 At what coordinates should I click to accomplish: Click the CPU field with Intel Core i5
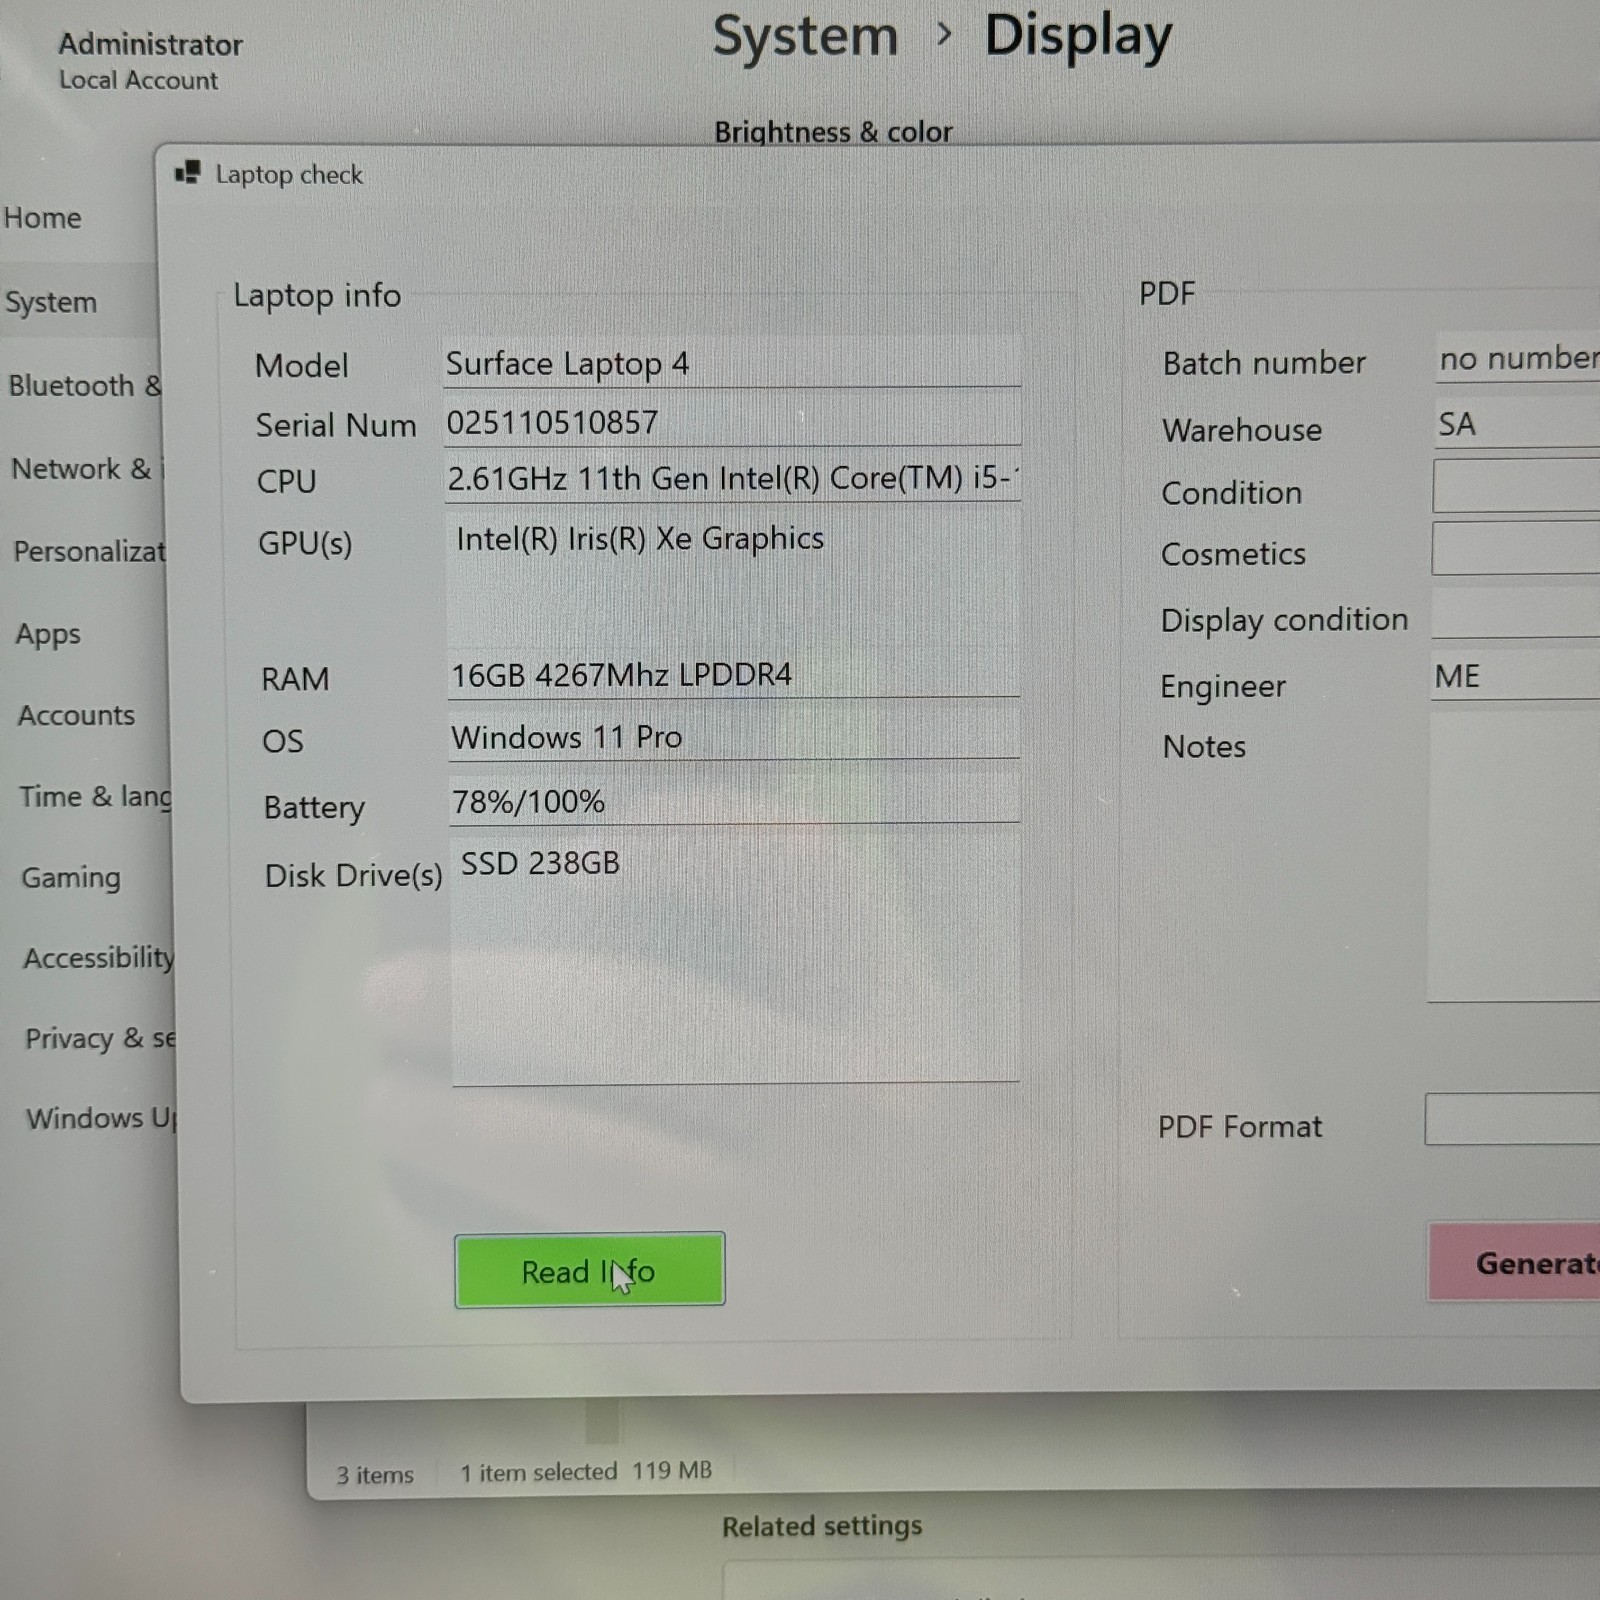(732, 479)
